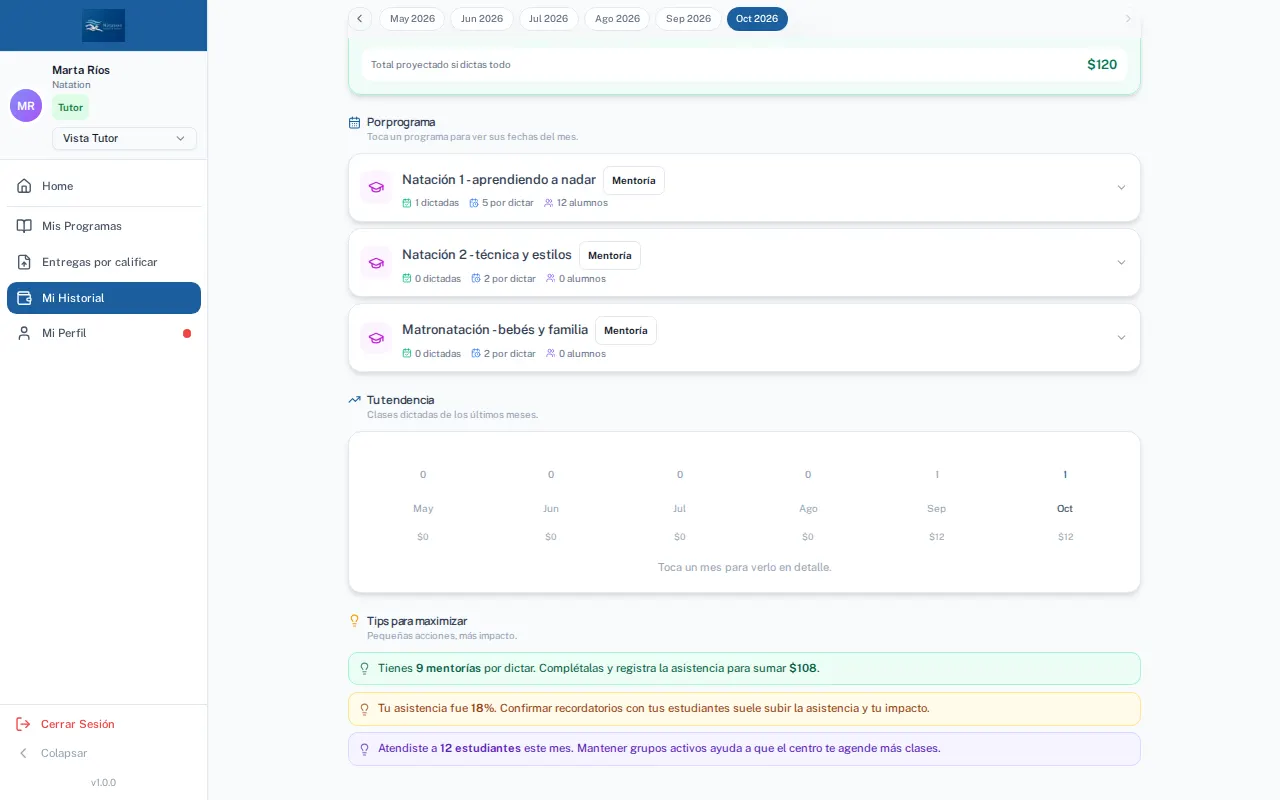This screenshot has width=1280, height=800.
Task: Choose the Oct 2026 tab
Action: (x=757, y=19)
